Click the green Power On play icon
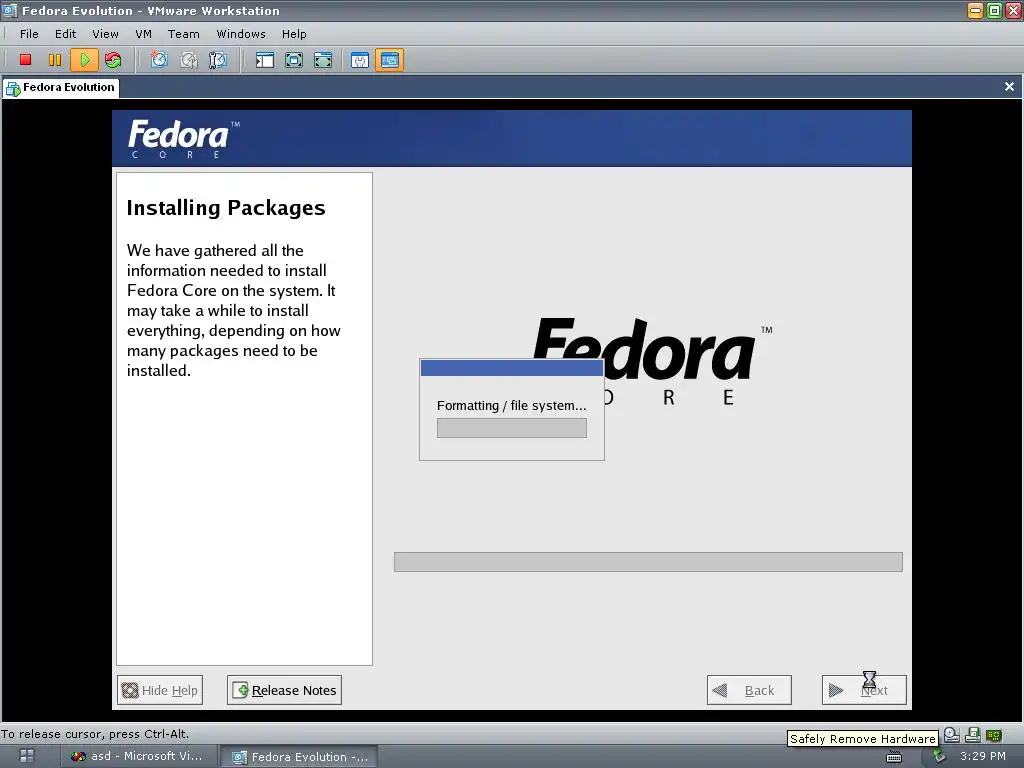 84,60
